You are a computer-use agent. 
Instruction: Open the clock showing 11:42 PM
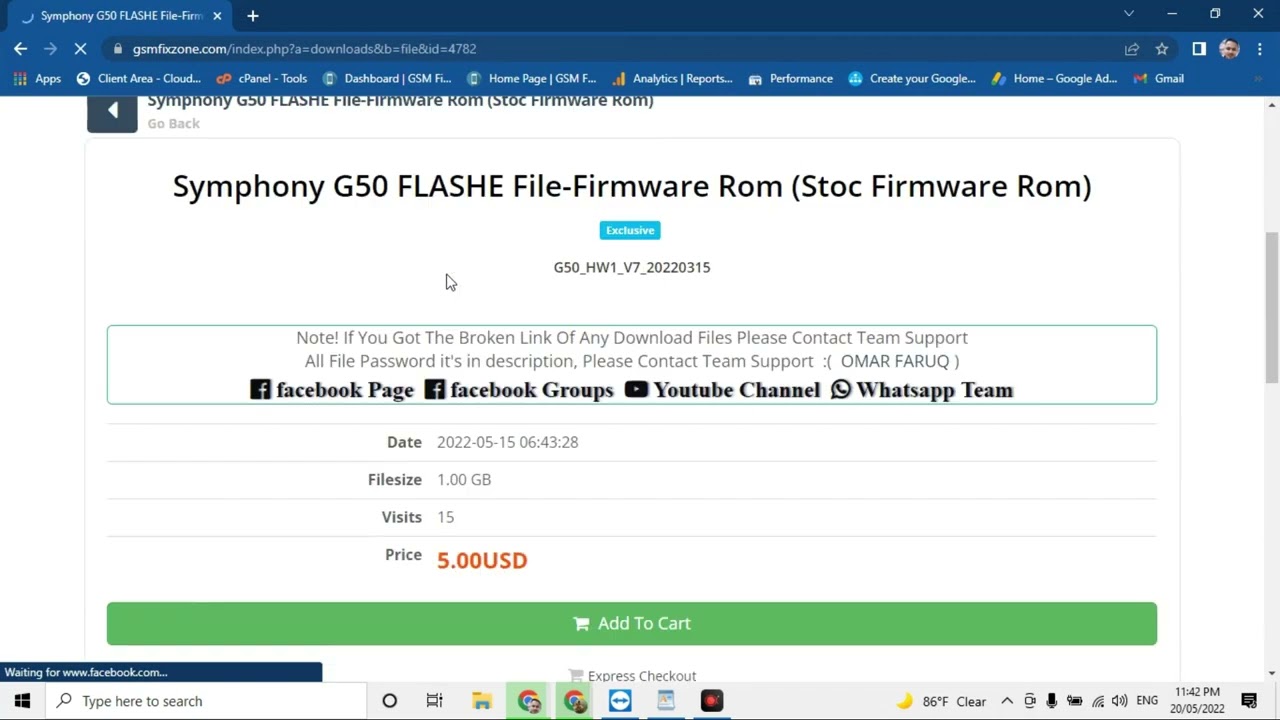[1198, 701]
